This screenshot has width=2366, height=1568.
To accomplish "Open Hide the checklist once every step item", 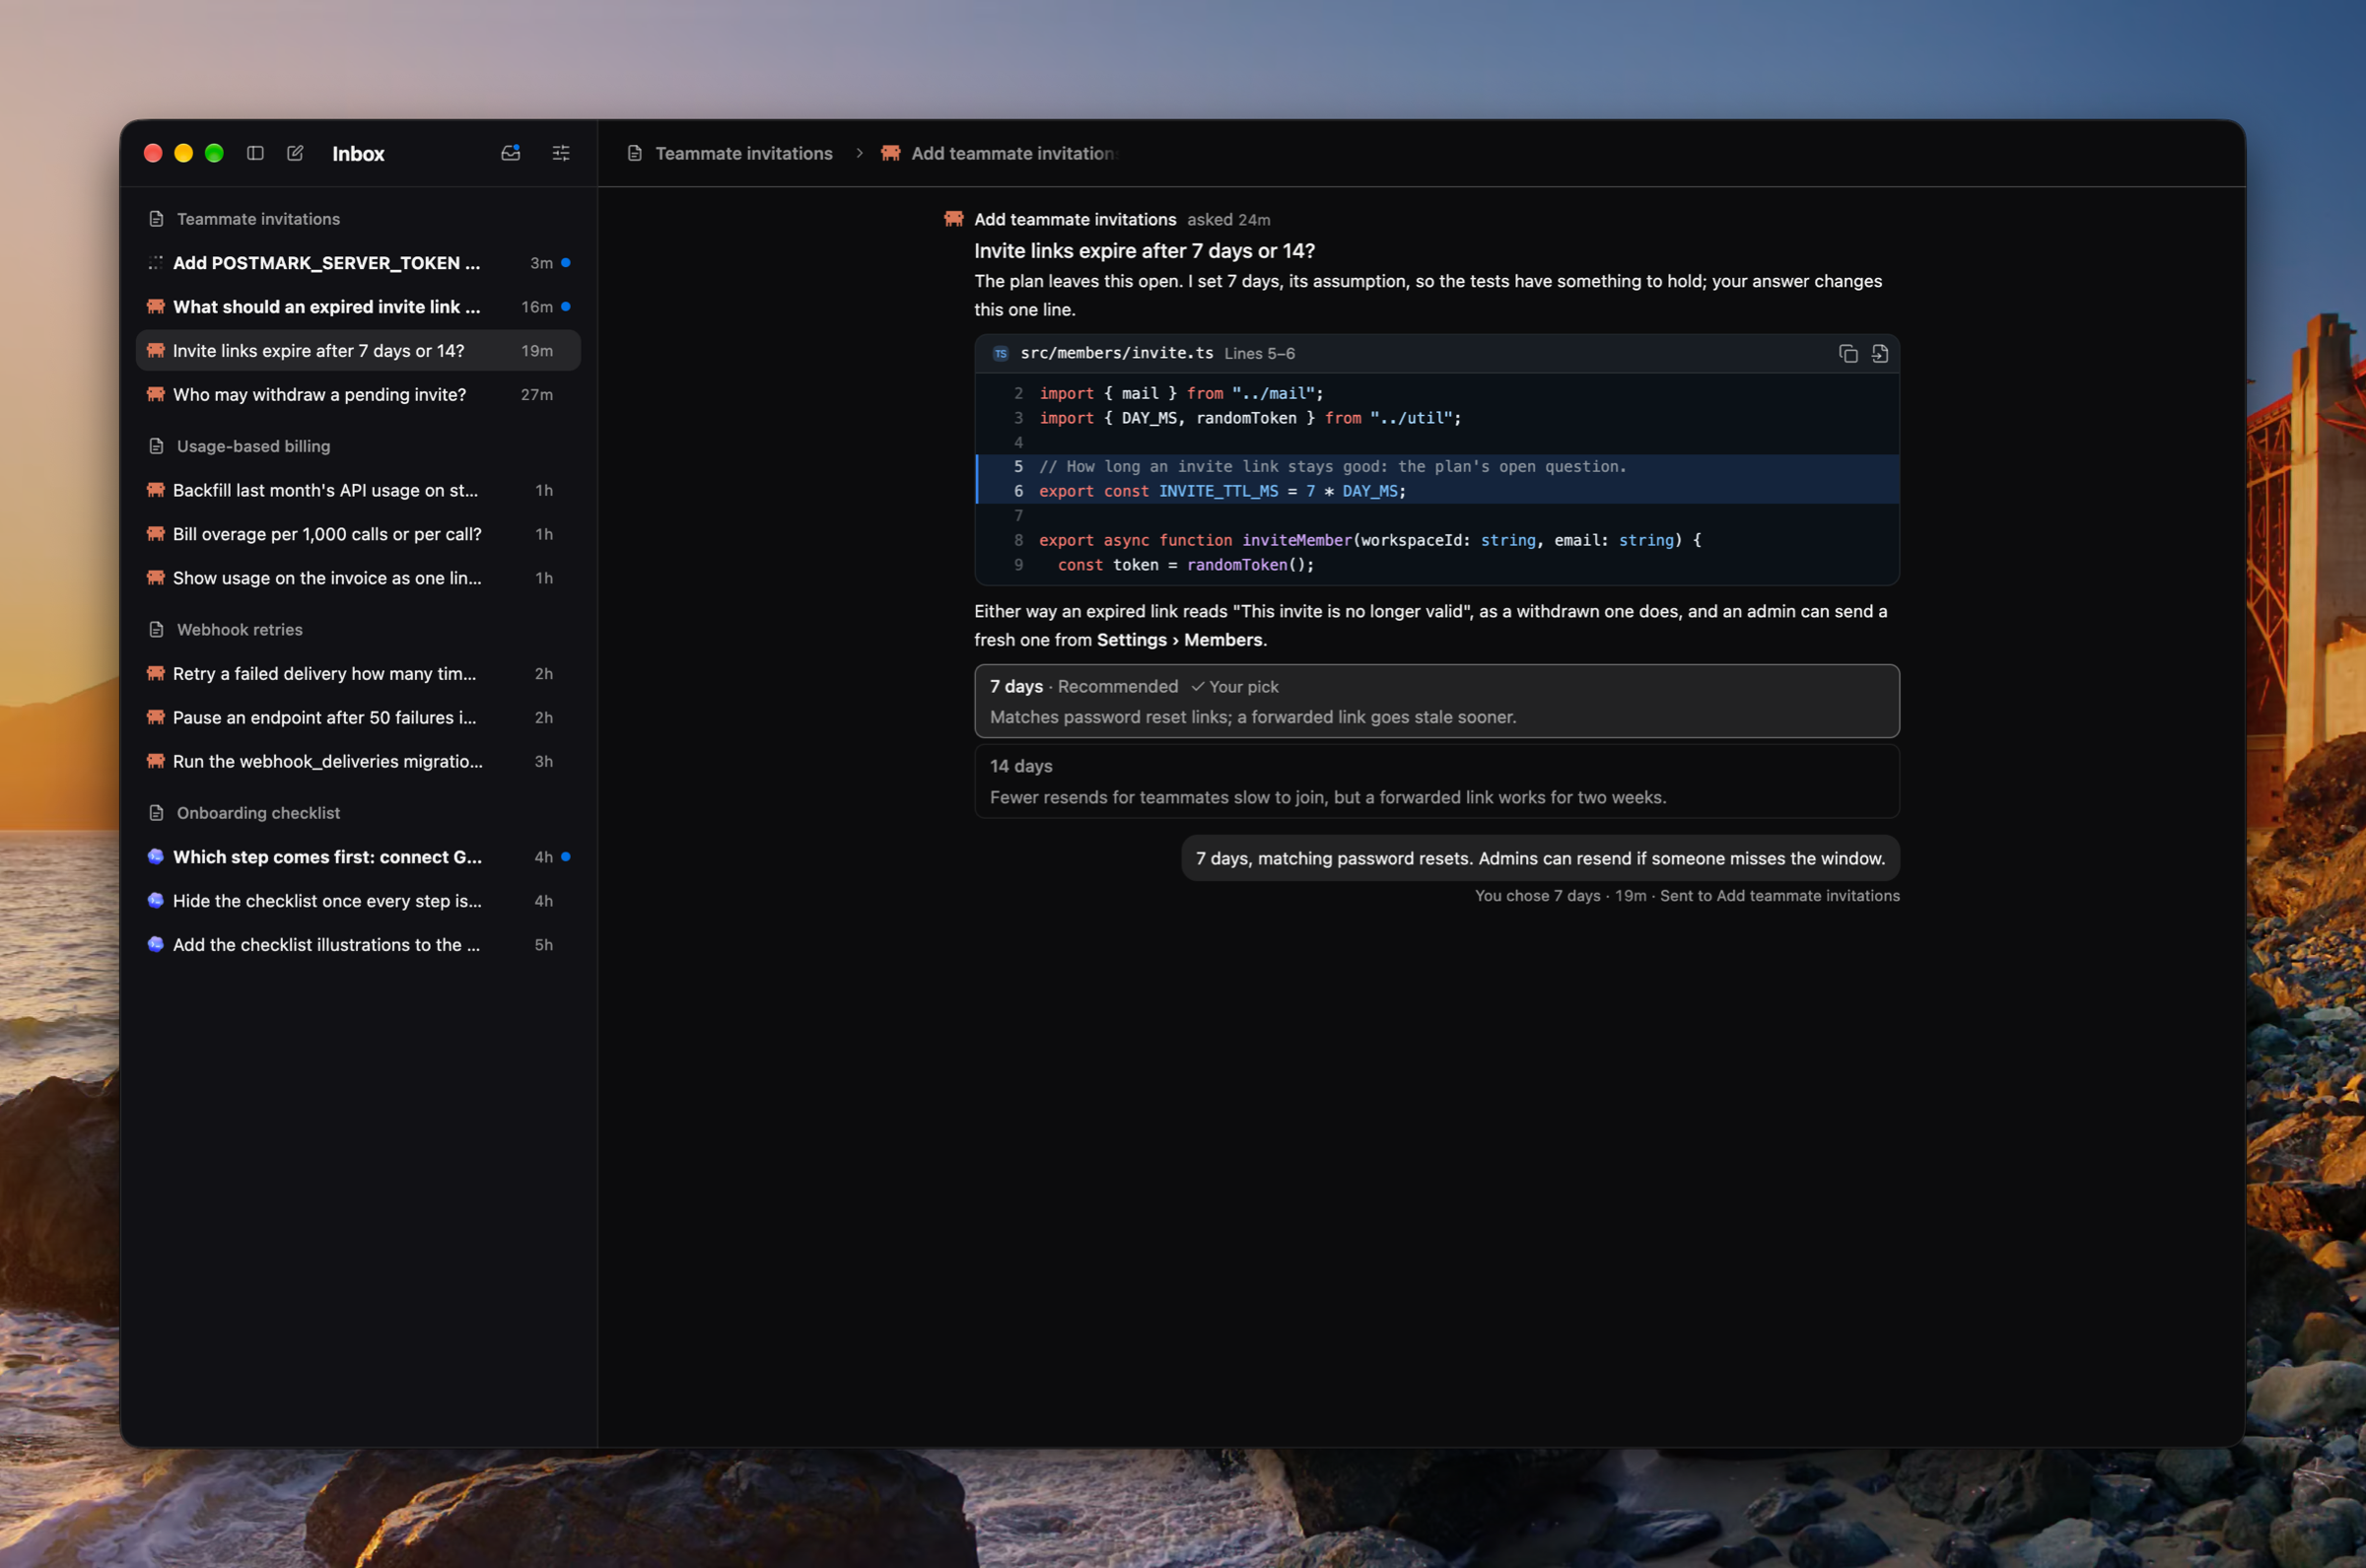I will click(358, 901).
